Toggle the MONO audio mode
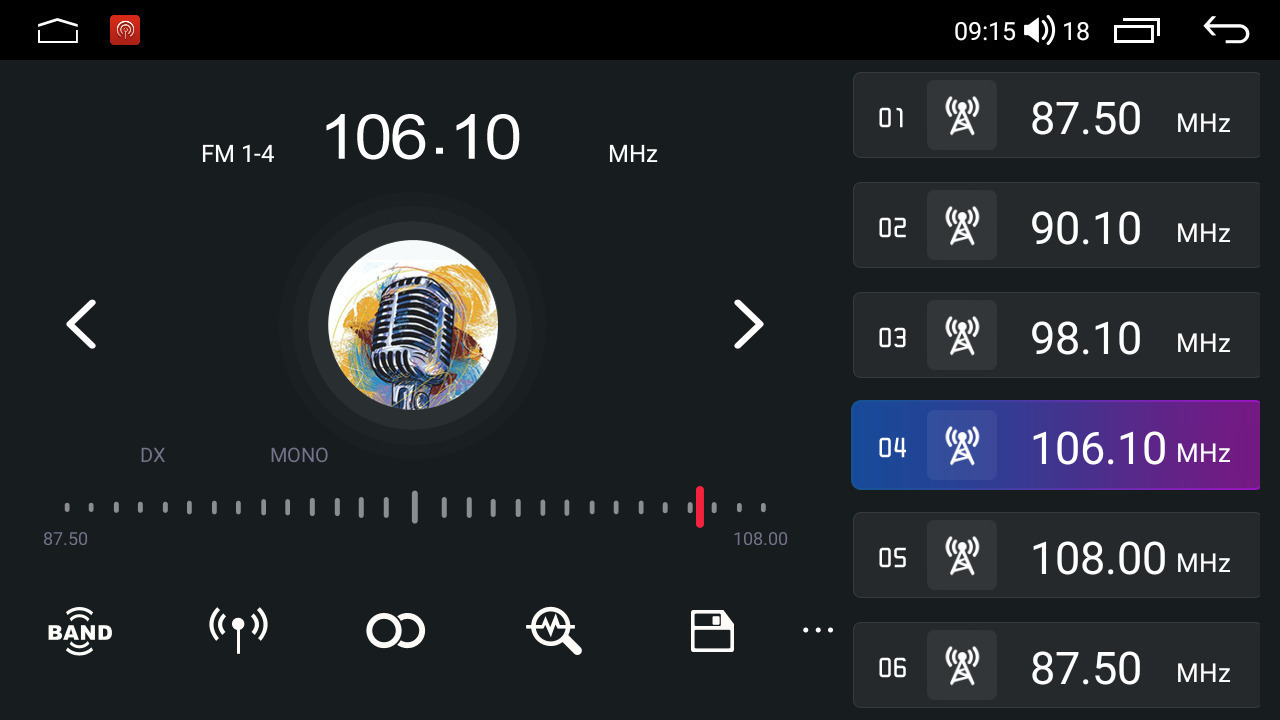 299,455
